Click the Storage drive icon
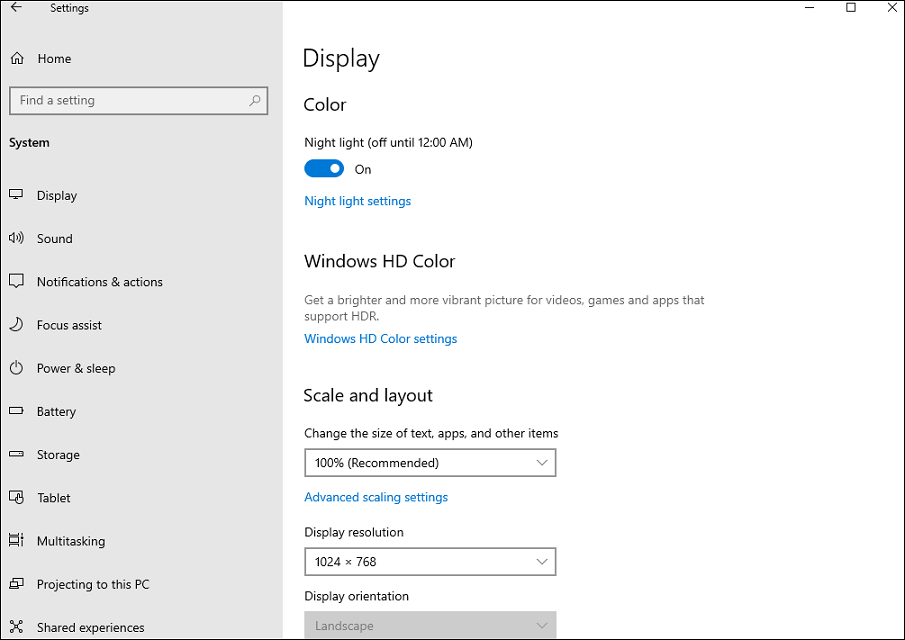The height and width of the screenshot is (640, 905). point(16,455)
